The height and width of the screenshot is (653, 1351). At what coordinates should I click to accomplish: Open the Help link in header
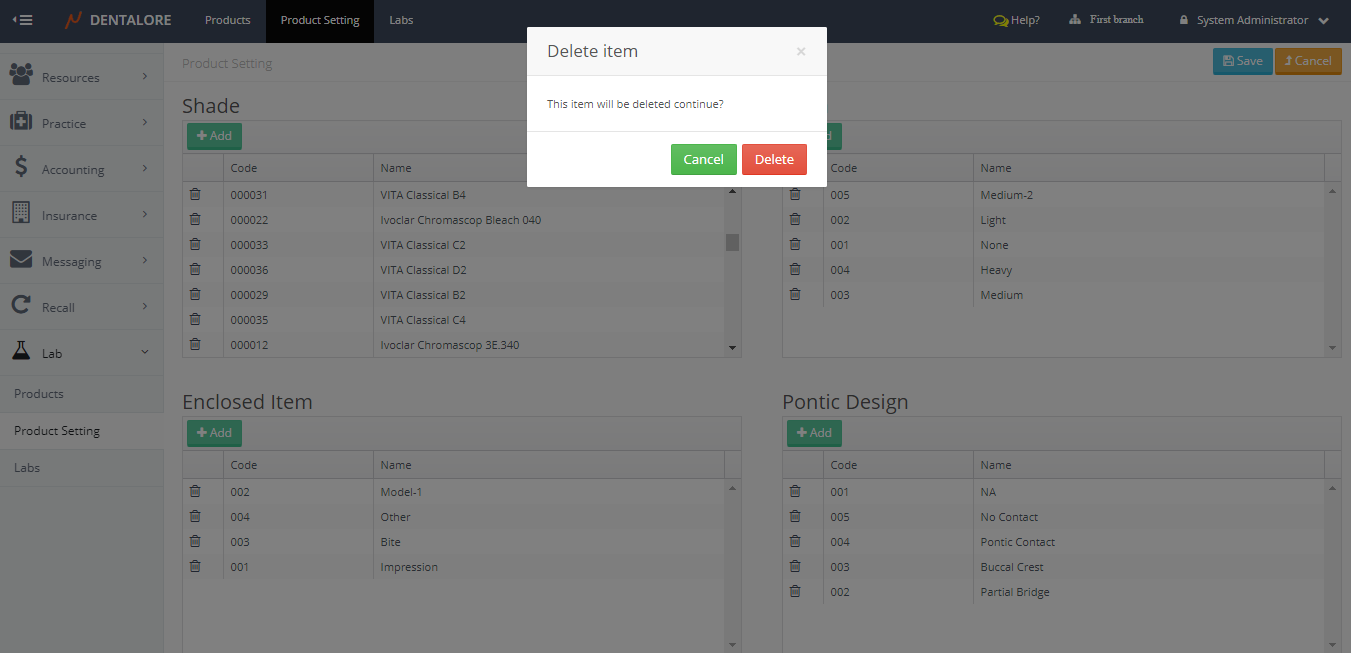pyautogui.click(x=1016, y=20)
